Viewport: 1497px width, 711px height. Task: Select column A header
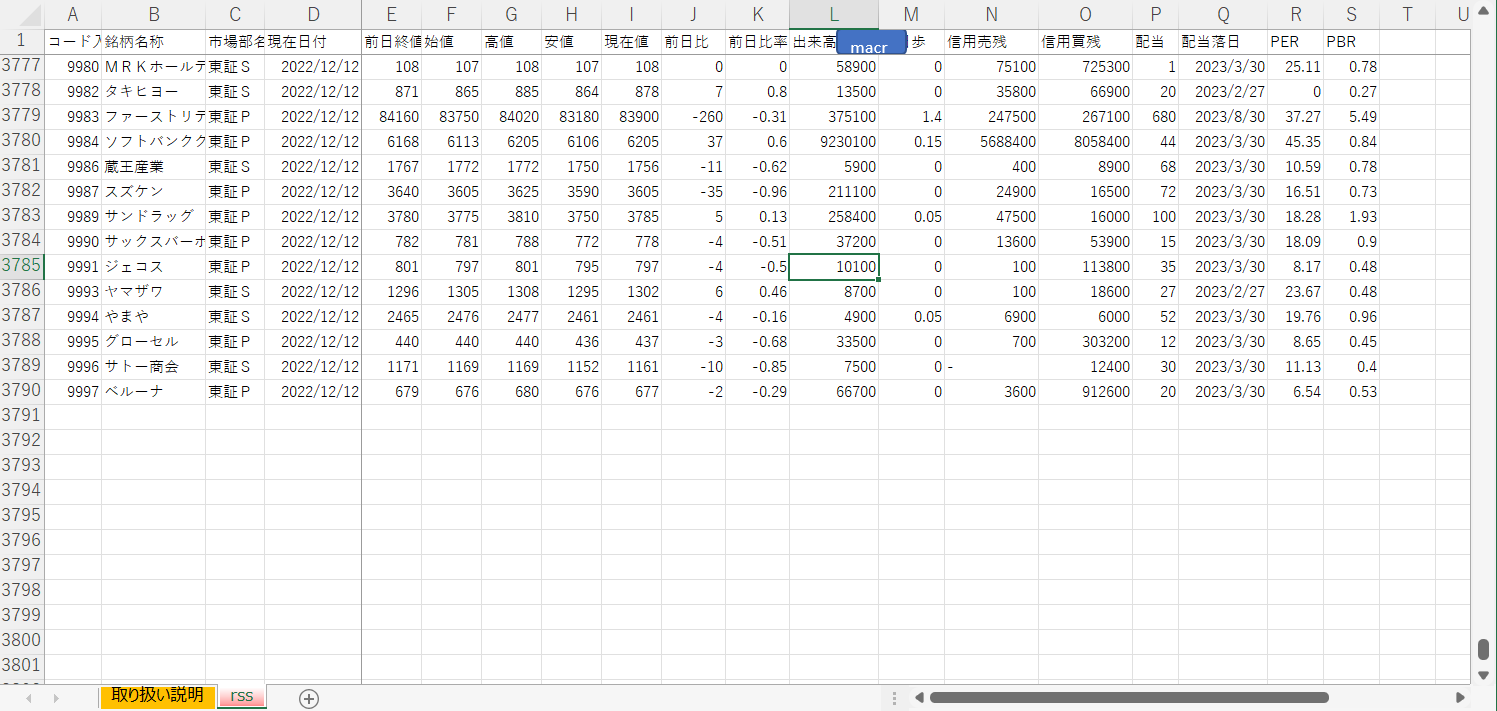pos(73,15)
